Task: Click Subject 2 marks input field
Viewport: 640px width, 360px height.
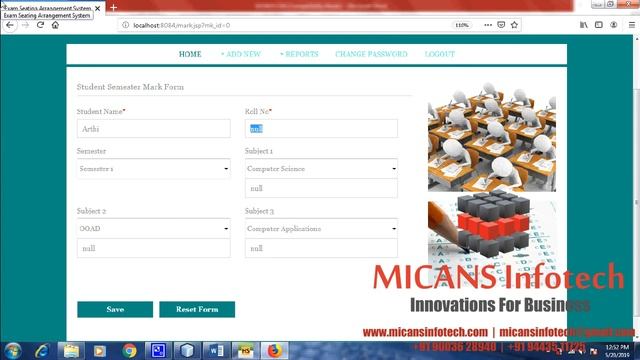Action: pos(153,248)
